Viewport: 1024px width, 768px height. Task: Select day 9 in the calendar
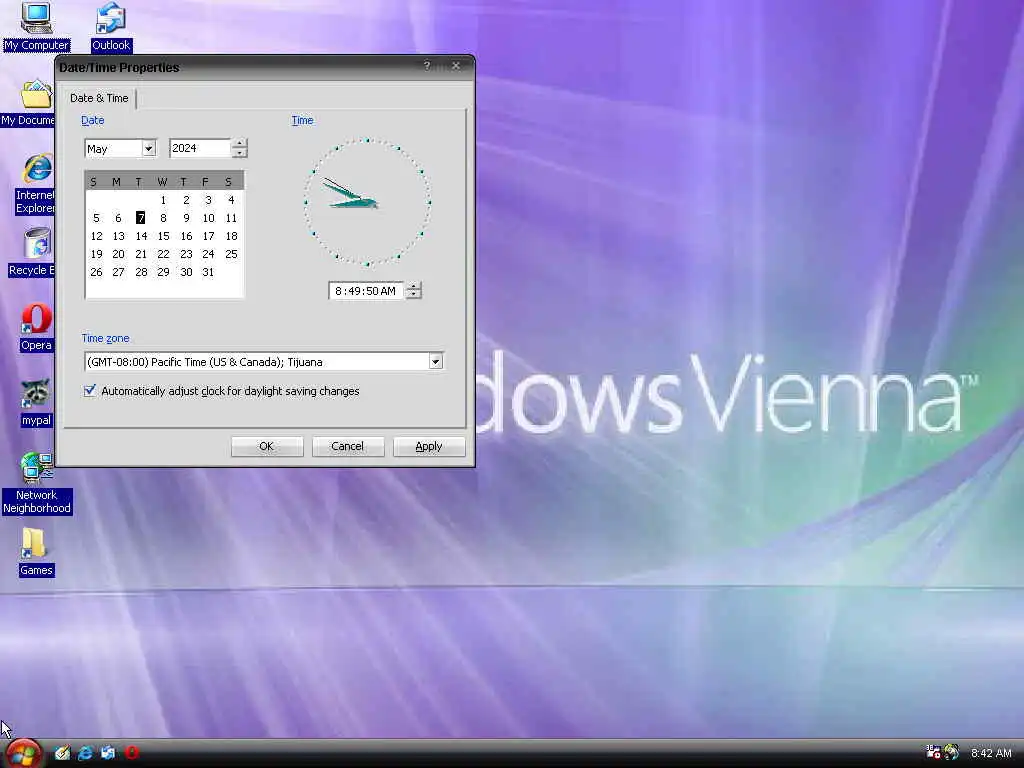[186, 217]
